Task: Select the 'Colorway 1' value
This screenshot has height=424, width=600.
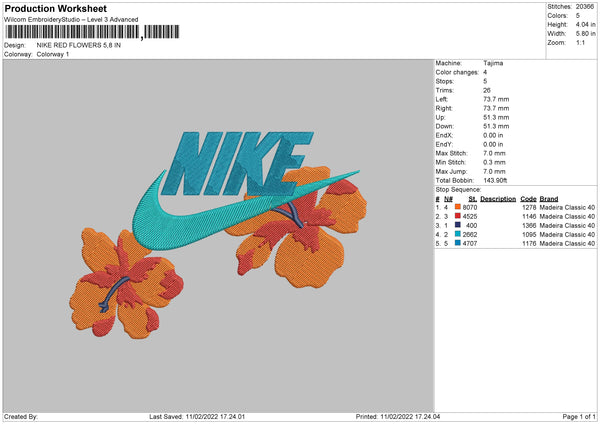Action: 53,54
